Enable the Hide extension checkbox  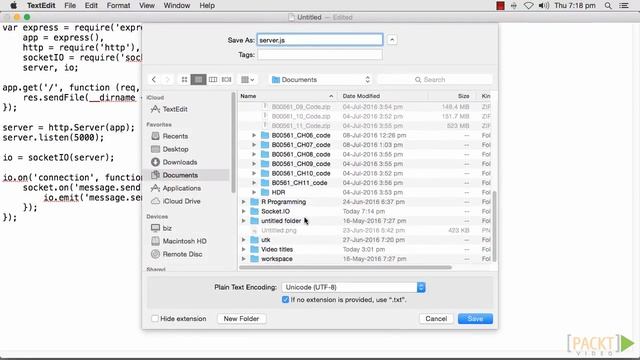(x=155, y=318)
